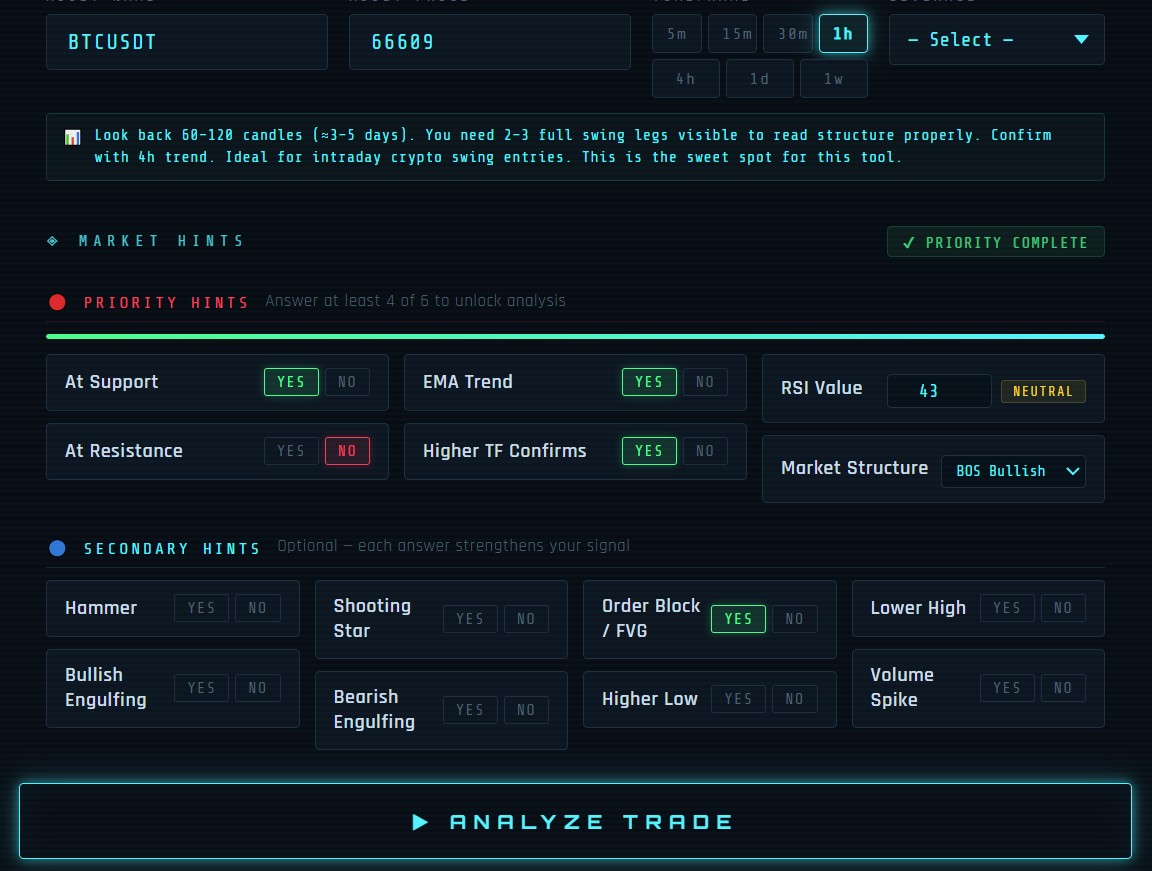Click the play icon on Analyze Trade

[420, 822]
